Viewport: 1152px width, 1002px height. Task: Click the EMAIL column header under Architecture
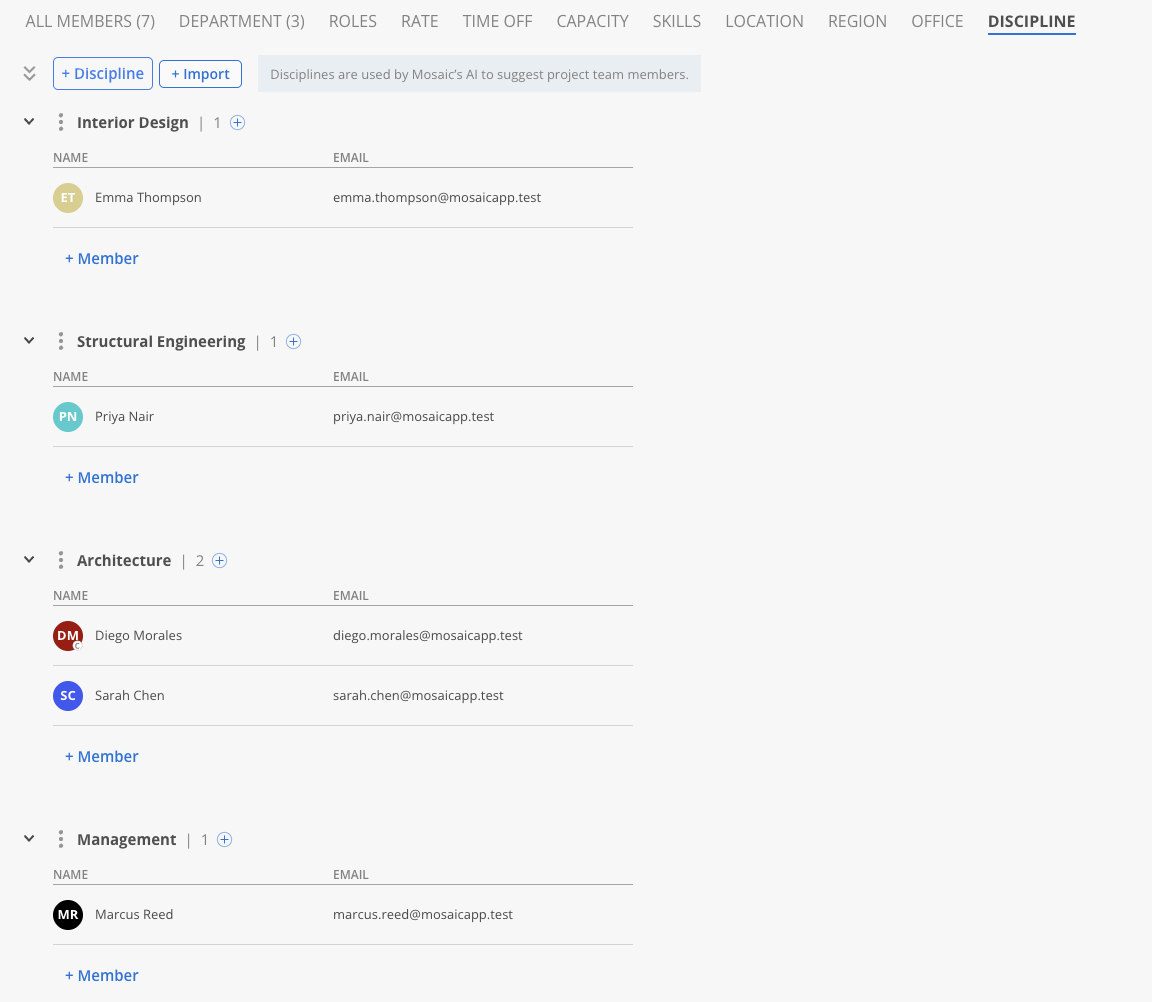(x=350, y=596)
